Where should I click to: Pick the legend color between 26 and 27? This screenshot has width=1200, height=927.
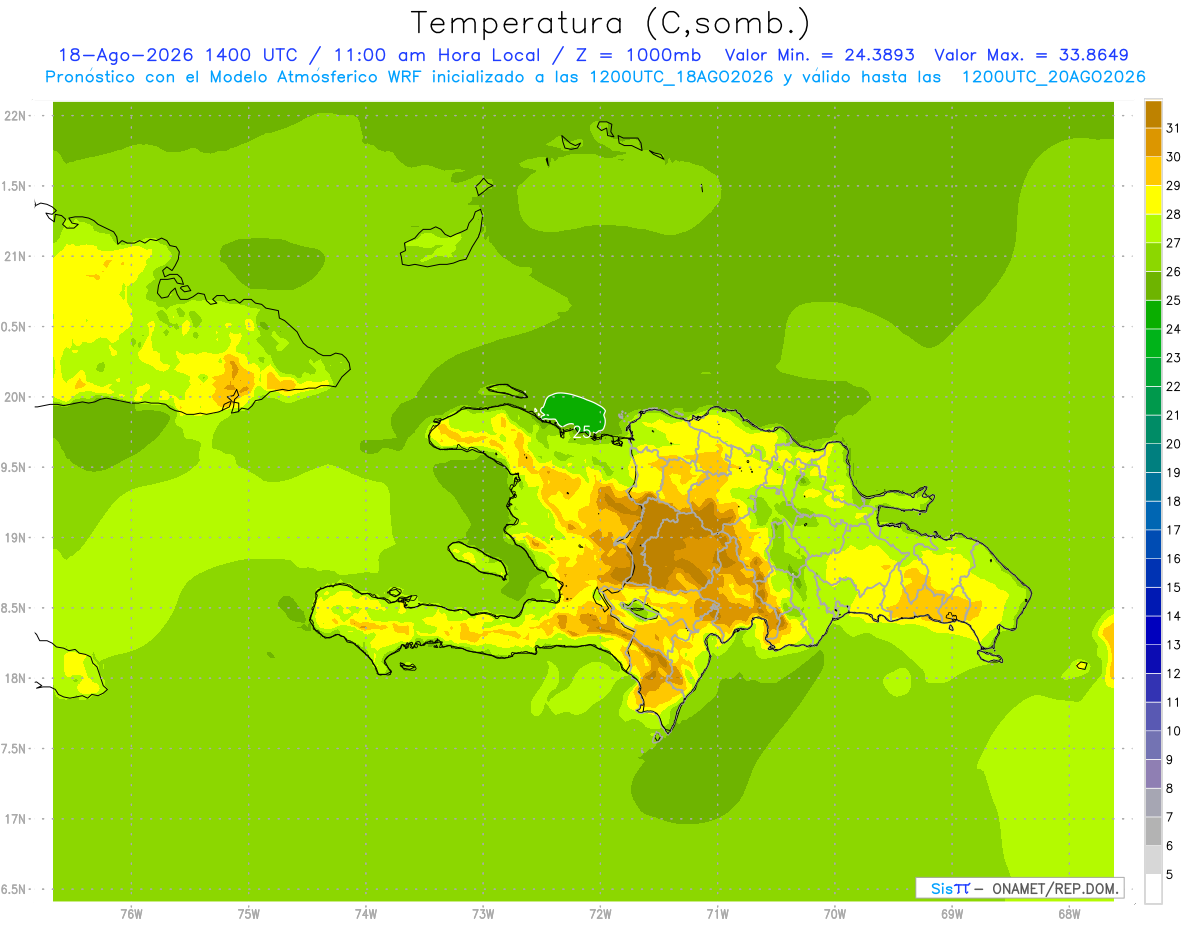click(1153, 257)
